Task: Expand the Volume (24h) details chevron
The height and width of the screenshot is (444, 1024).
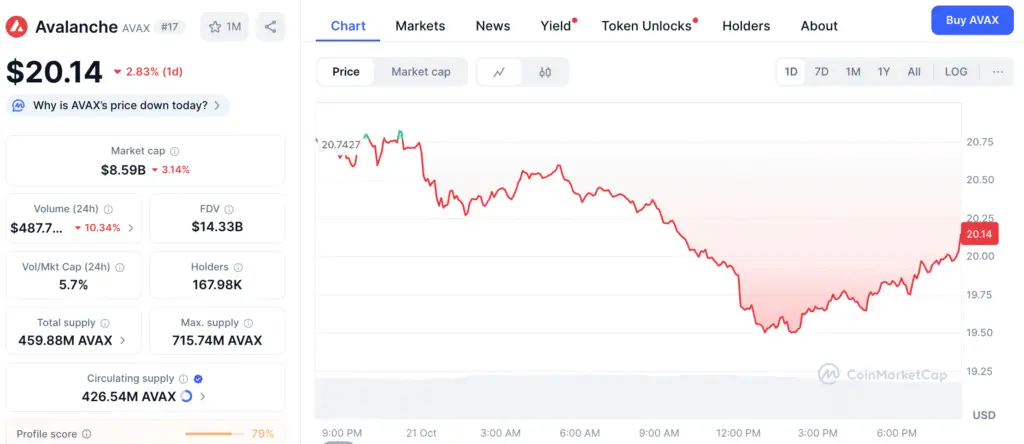Action: 131,228
